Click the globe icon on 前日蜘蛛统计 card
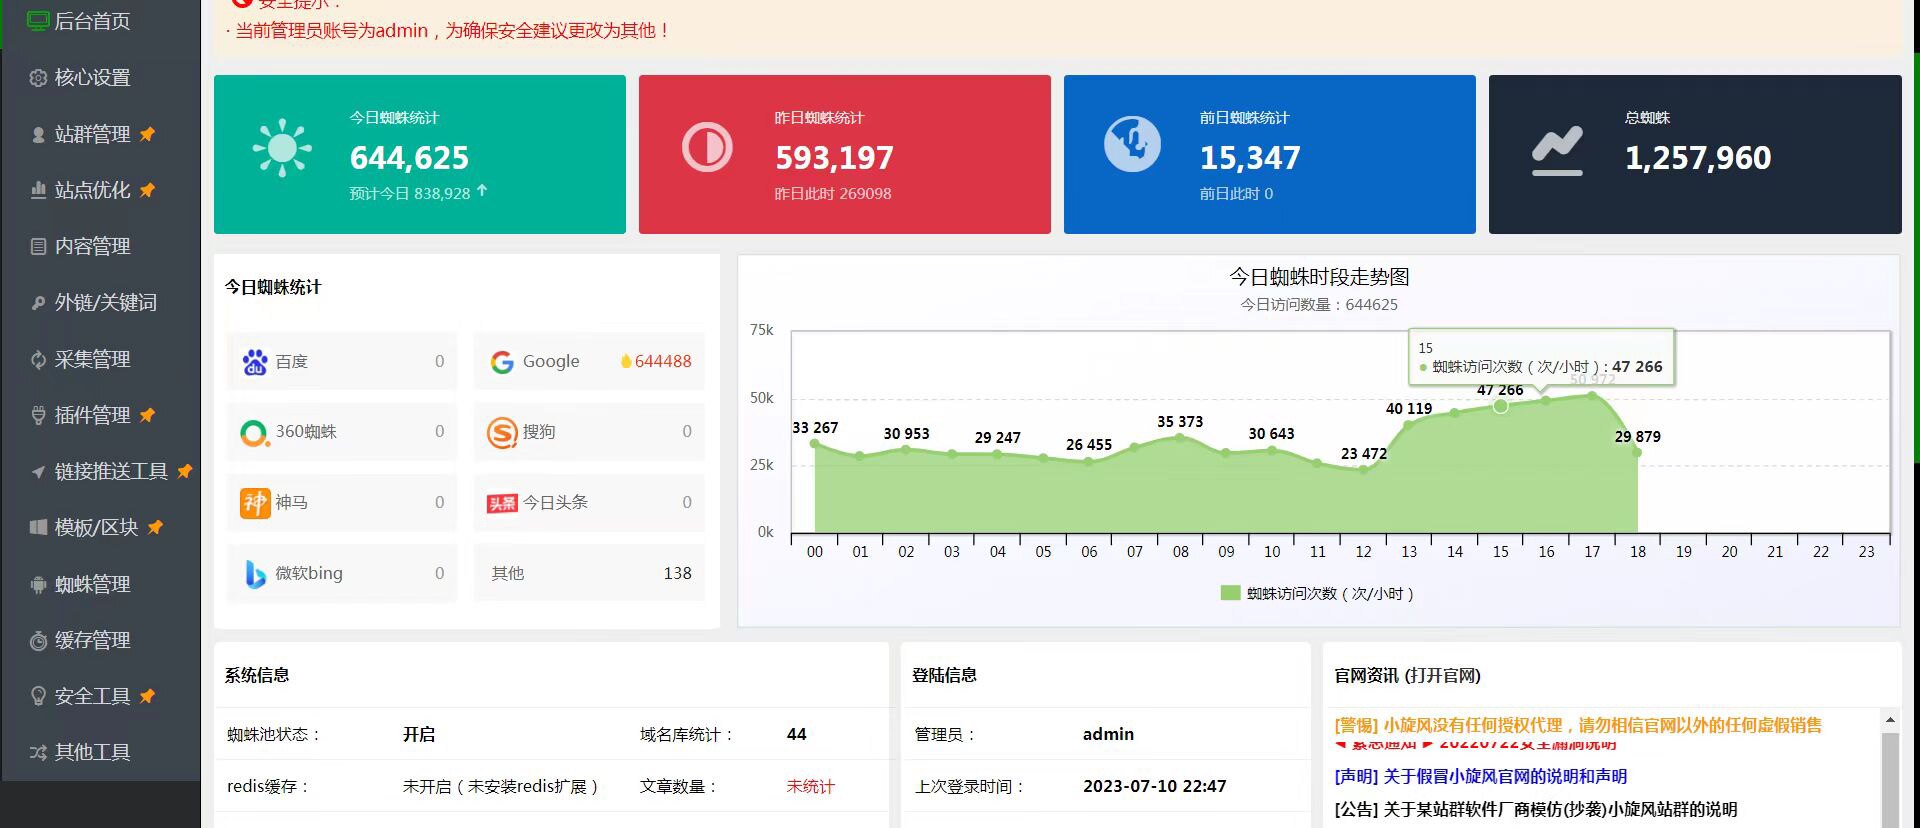Viewport: 1920px width, 828px height. [x=1132, y=144]
